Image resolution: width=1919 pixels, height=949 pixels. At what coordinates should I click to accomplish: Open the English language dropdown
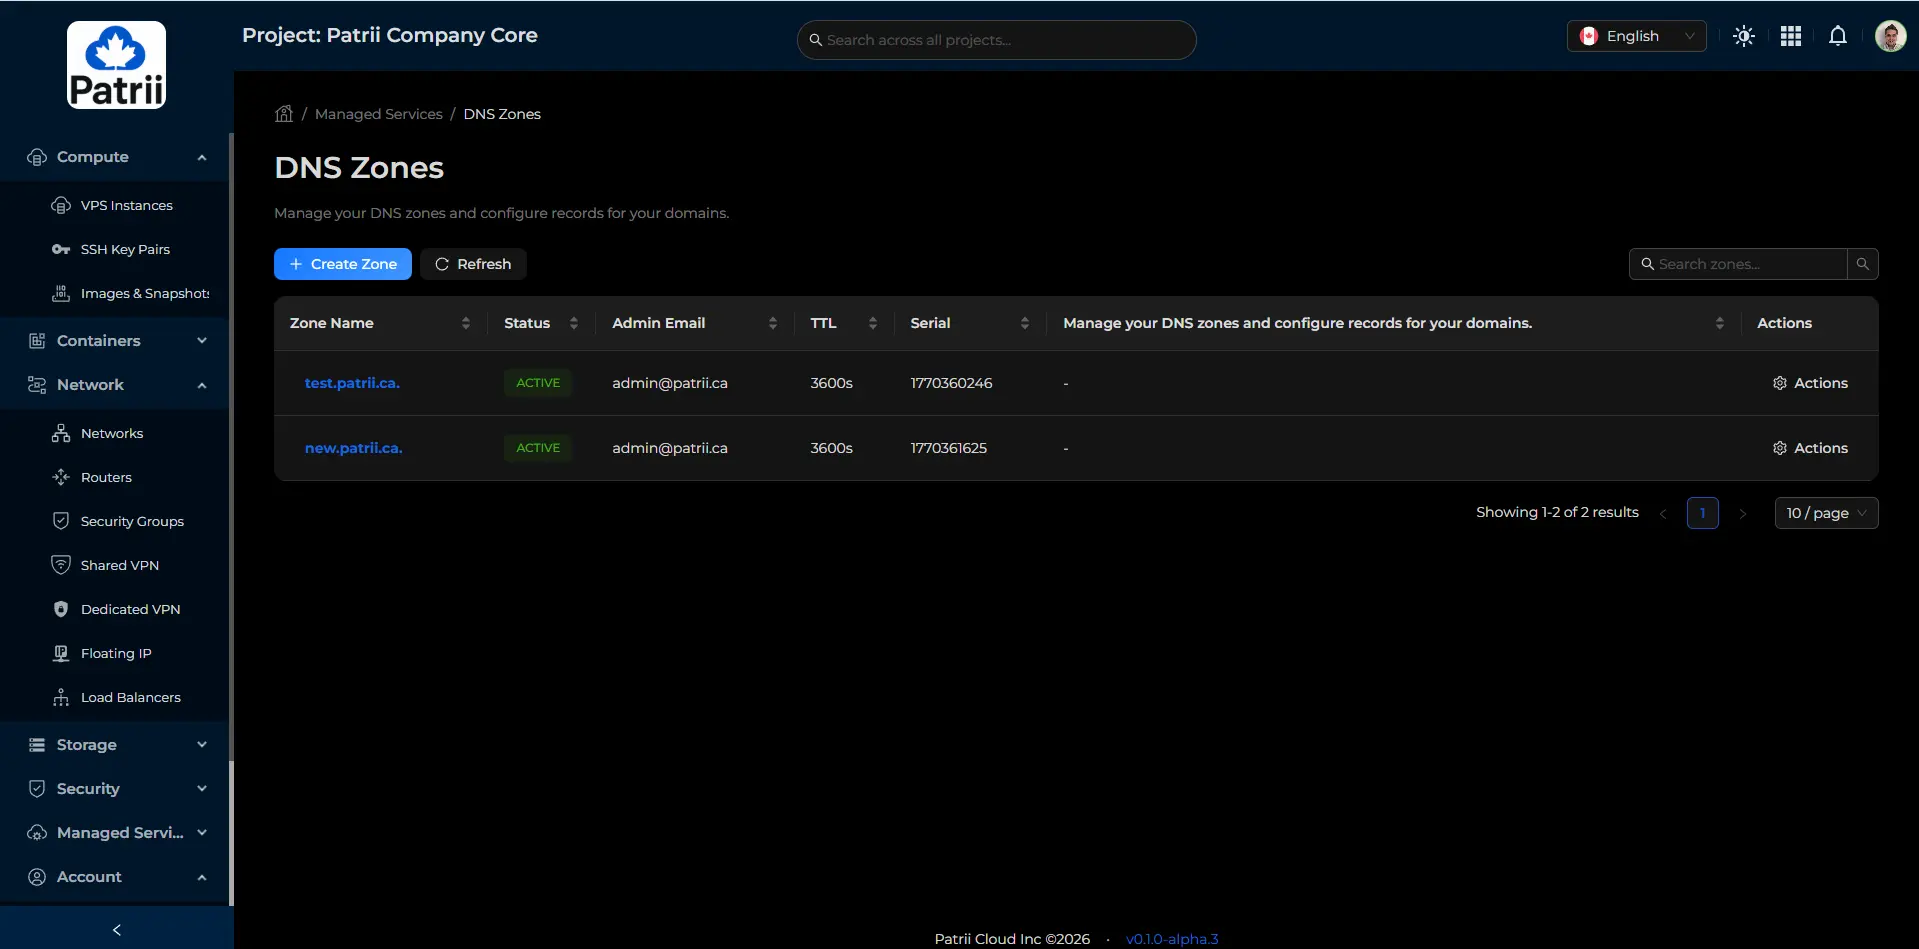click(1636, 37)
